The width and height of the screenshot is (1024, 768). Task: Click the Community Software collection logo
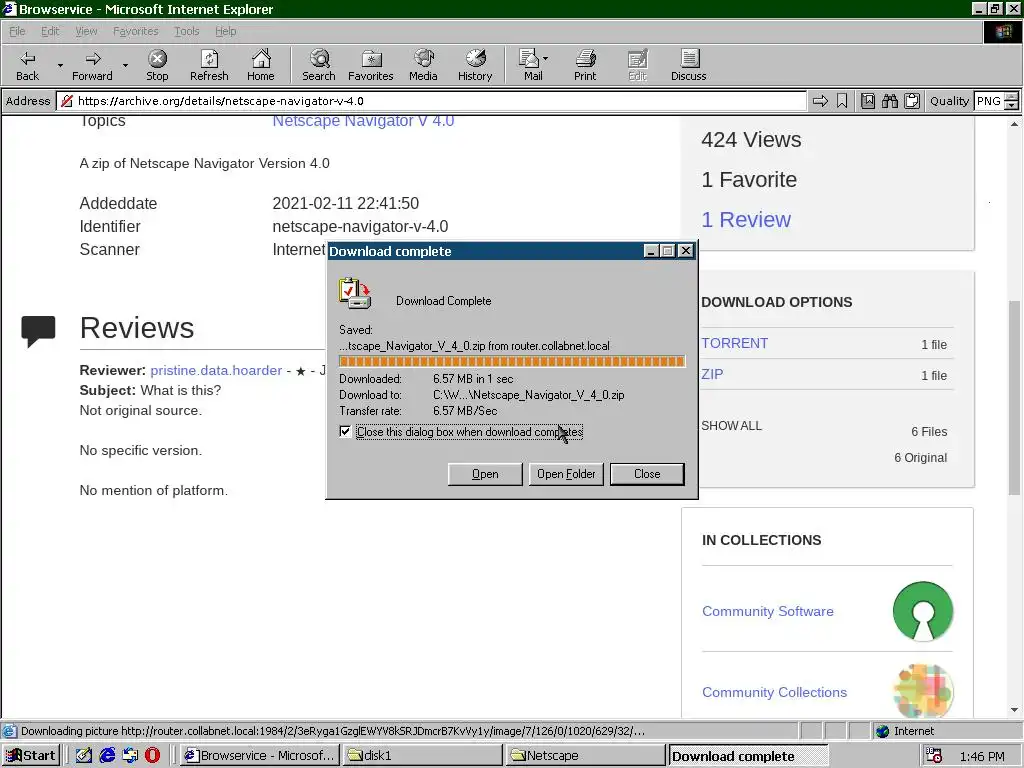[x=923, y=611]
